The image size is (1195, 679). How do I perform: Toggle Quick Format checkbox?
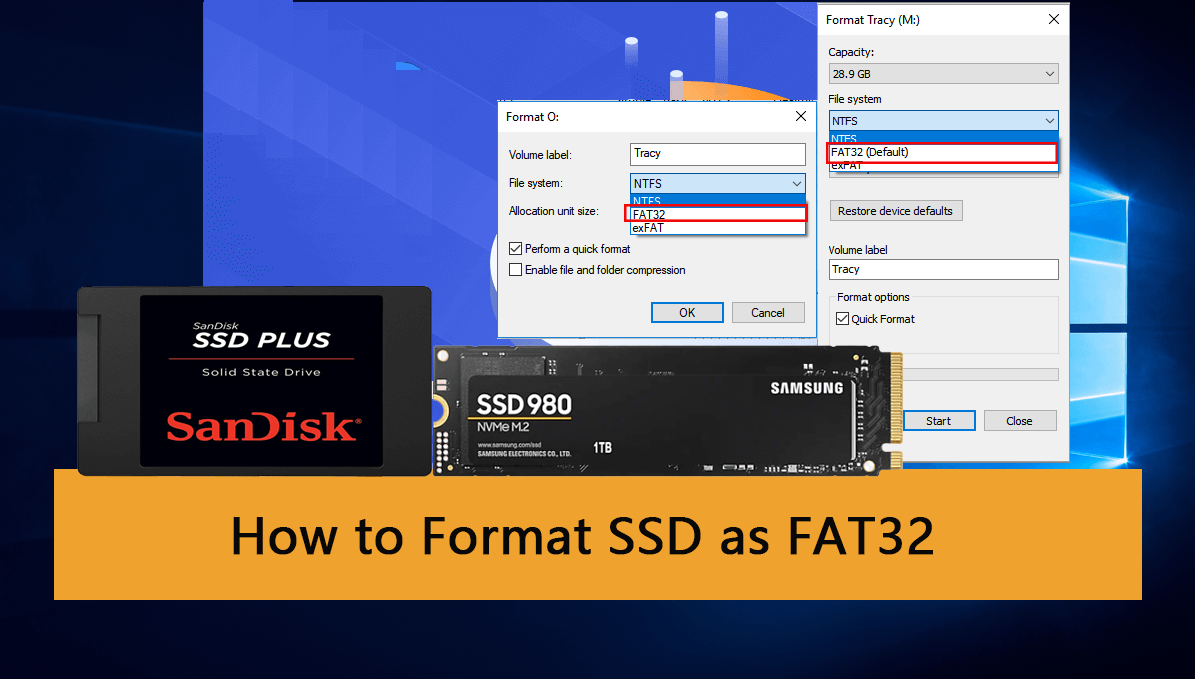[842, 319]
